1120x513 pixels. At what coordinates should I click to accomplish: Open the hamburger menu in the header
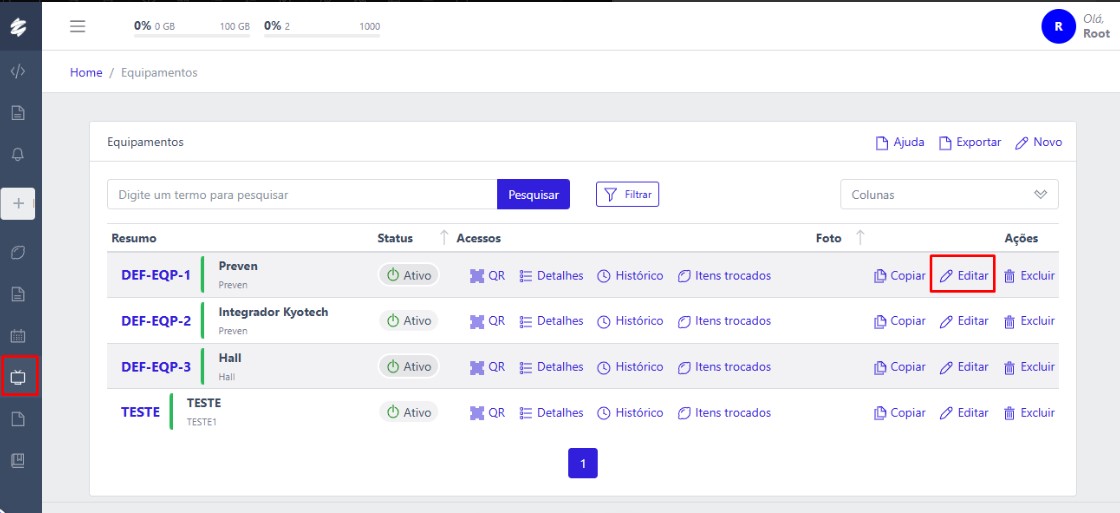77,27
